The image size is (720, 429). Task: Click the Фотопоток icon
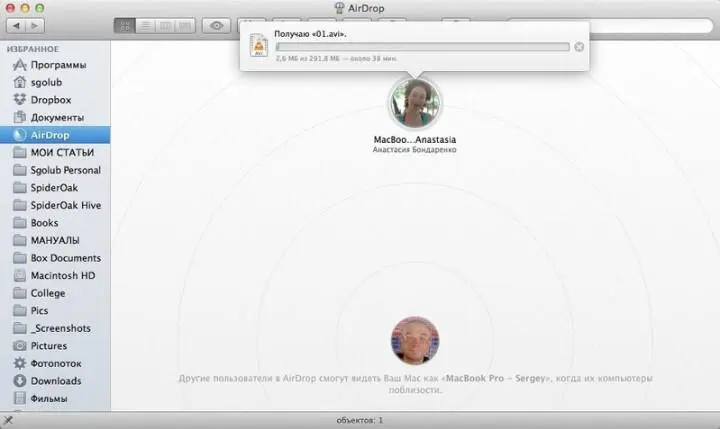(20, 363)
